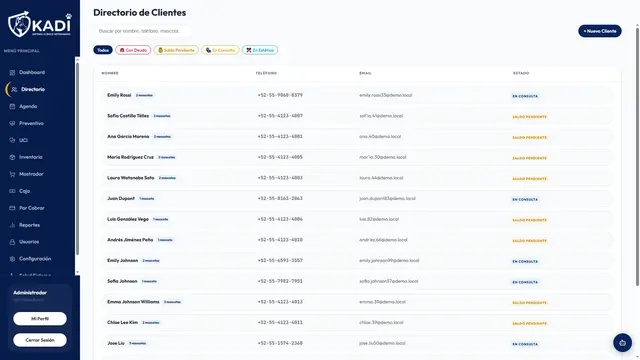The image size is (640, 360).
Task: Click phone number +52-55-7982-7951
Action: pyautogui.click(x=280, y=281)
